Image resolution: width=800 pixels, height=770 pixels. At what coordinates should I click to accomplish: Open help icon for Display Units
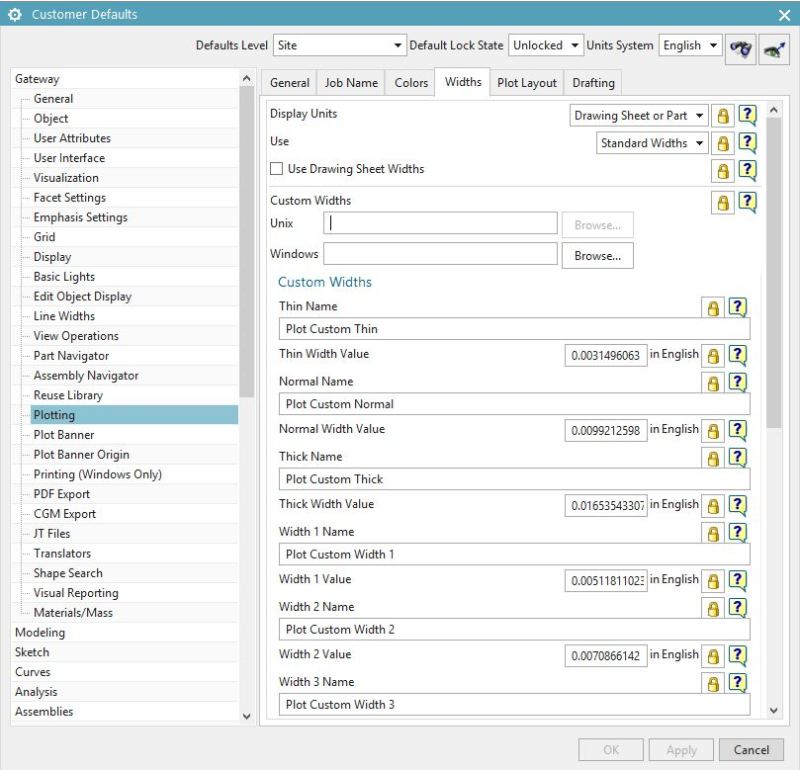[x=747, y=115]
